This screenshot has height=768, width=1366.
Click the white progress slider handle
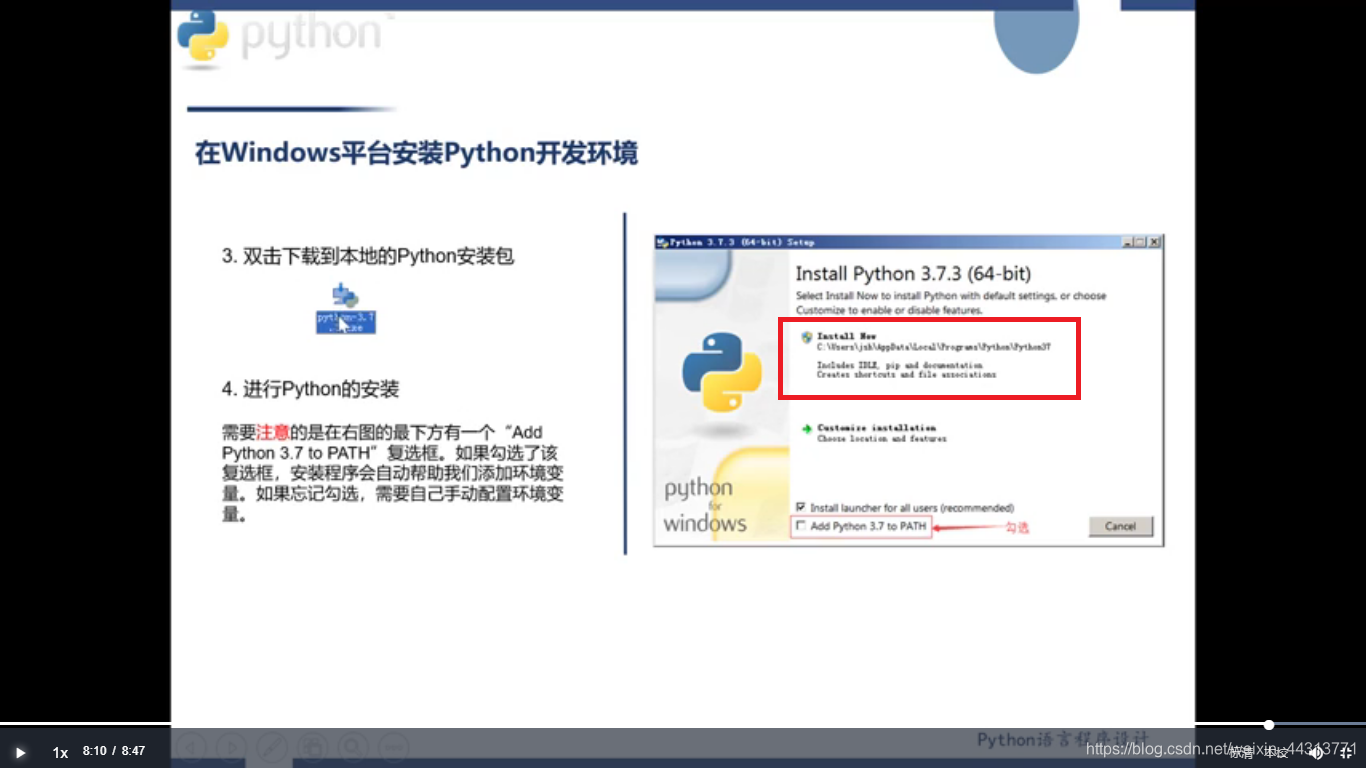[1268, 724]
